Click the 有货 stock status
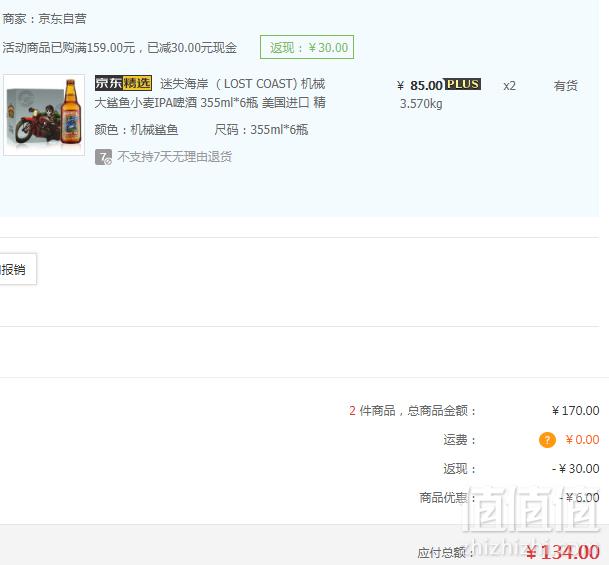The image size is (609, 565). (x=566, y=85)
